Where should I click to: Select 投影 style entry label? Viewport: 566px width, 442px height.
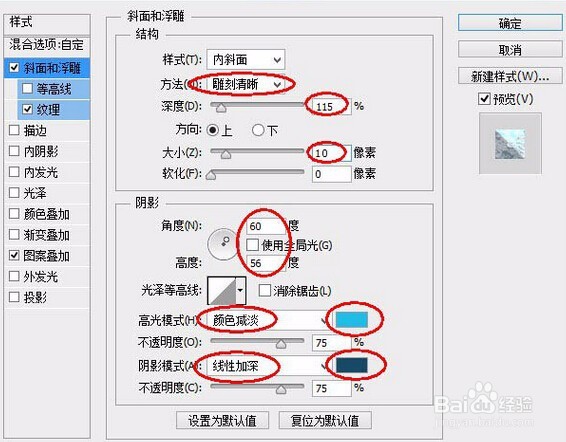pyautogui.click(x=35, y=298)
